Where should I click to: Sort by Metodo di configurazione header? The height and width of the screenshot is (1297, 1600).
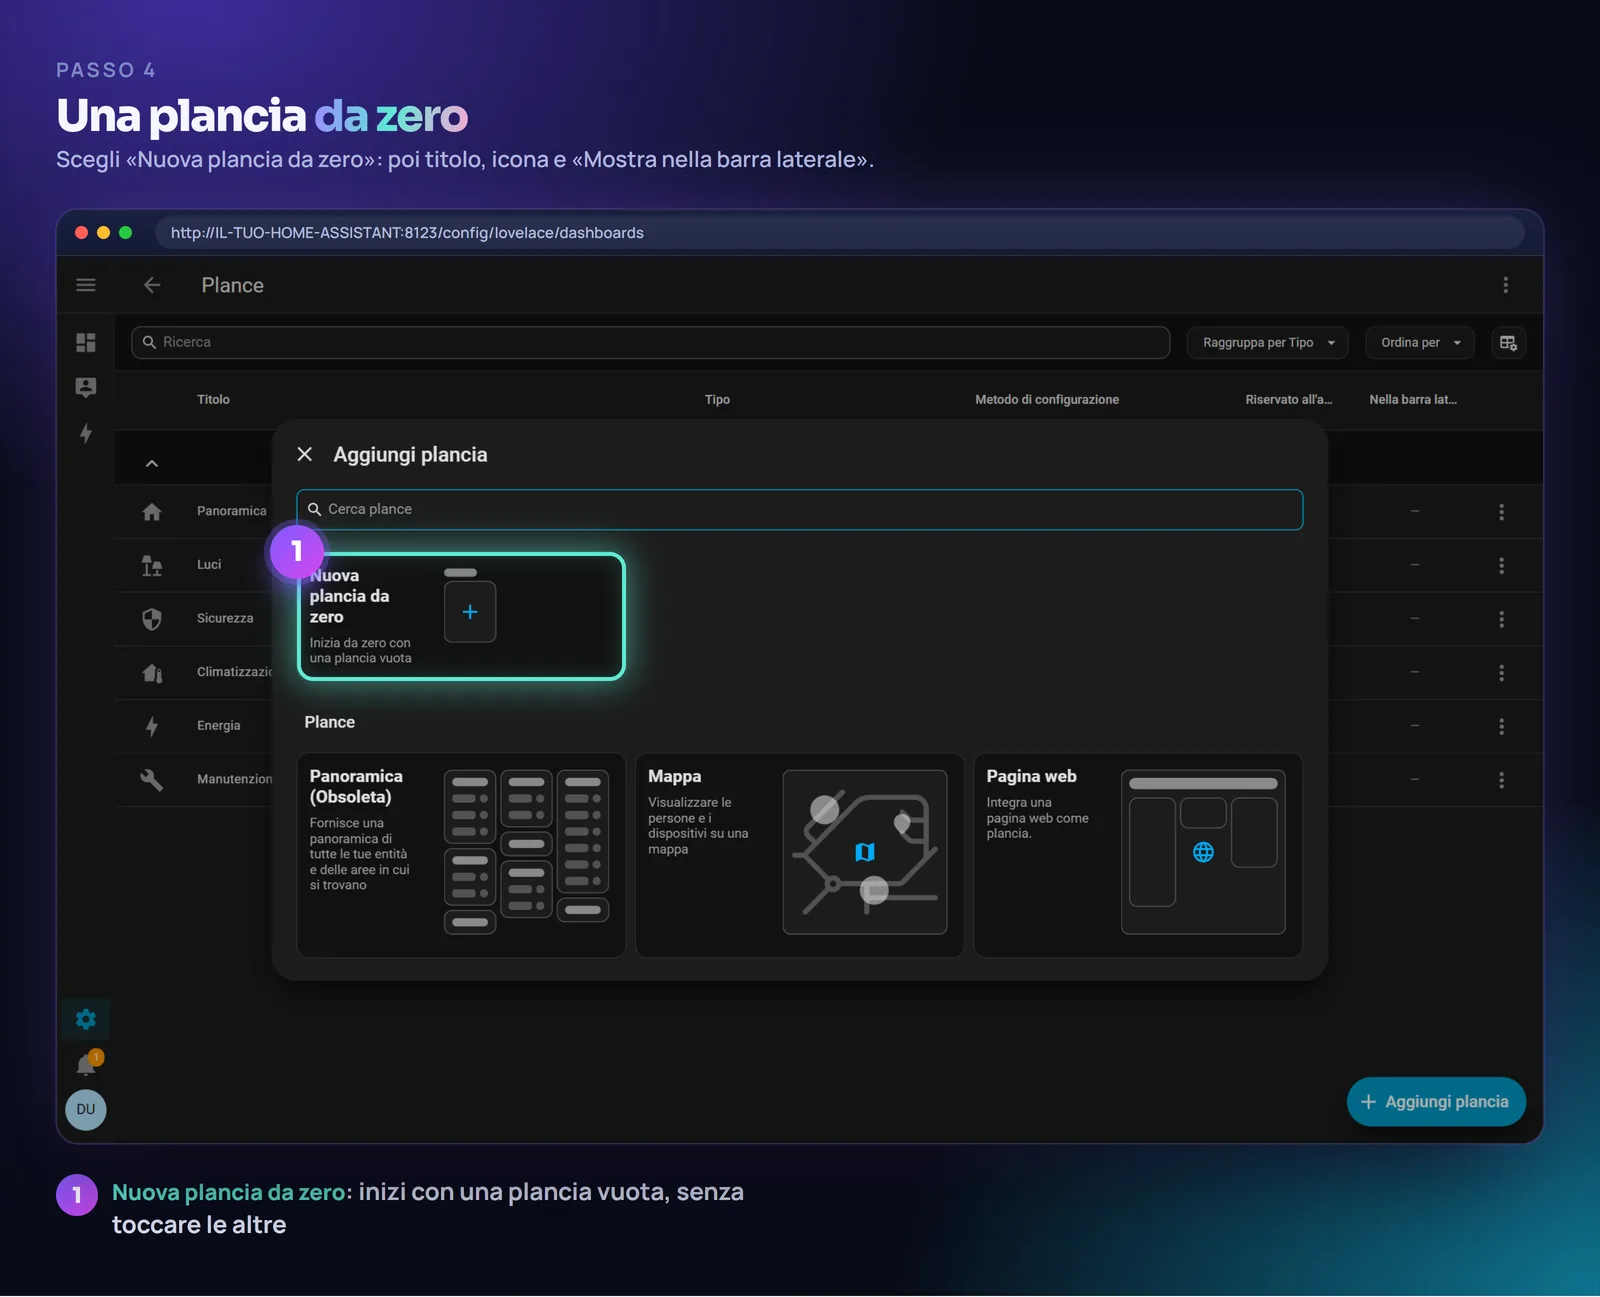[x=1047, y=399]
